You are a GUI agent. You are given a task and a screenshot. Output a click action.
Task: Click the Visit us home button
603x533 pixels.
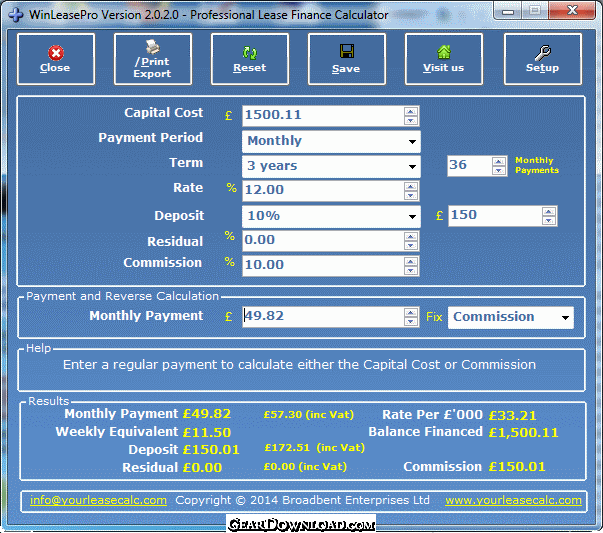tap(444, 59)
